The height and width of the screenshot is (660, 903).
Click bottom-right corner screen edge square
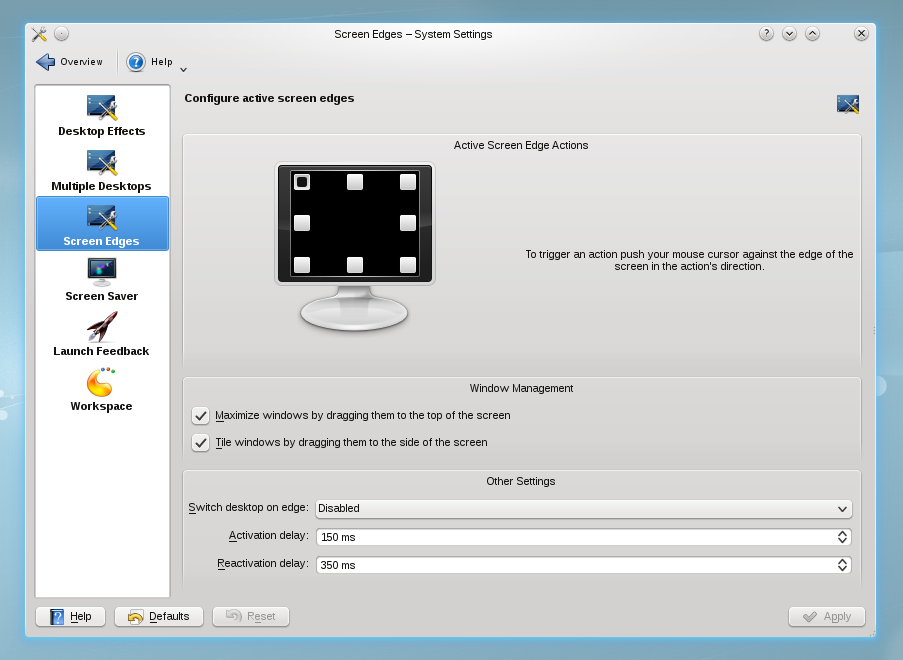(407, 265)
